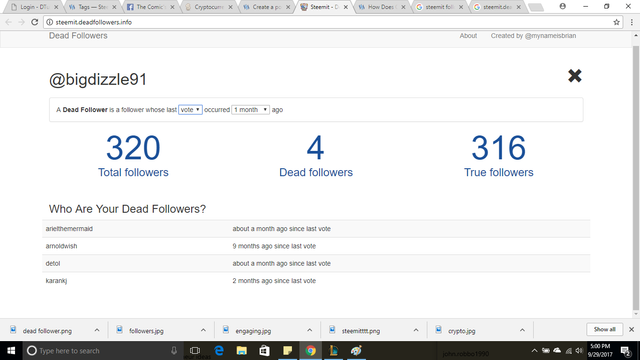
Task: Open File Explorer from the taskbar
Action: [x=242, y=351]
